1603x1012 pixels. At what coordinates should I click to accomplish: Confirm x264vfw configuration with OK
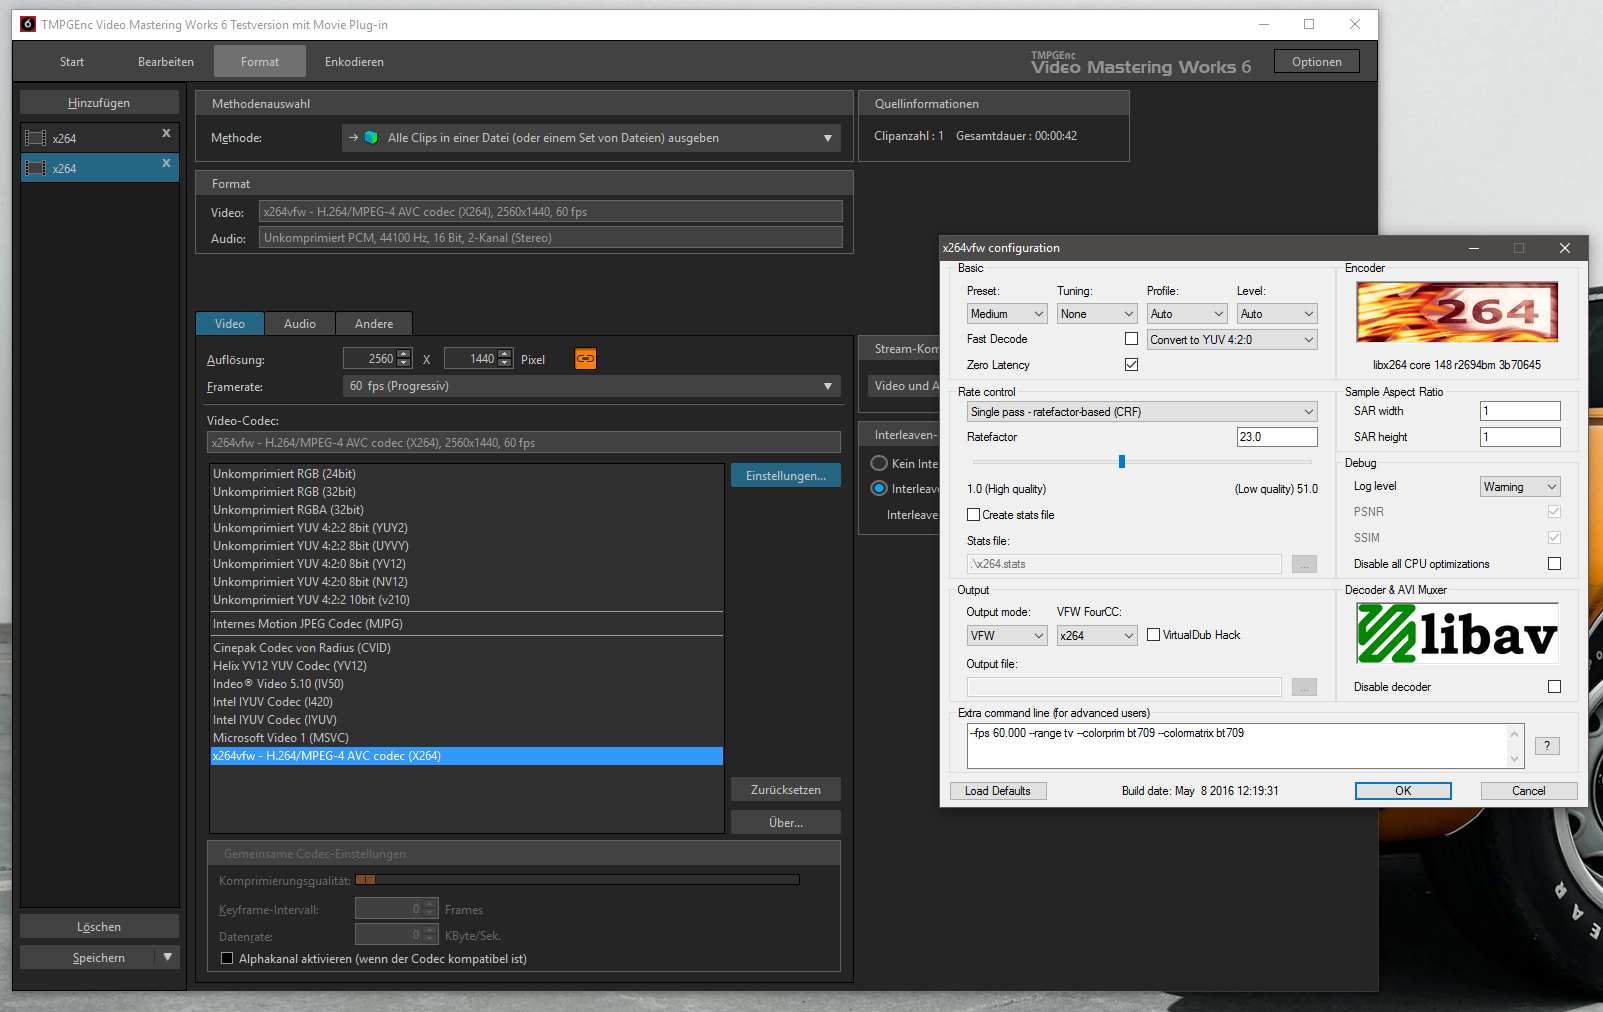pos(1403,791)
